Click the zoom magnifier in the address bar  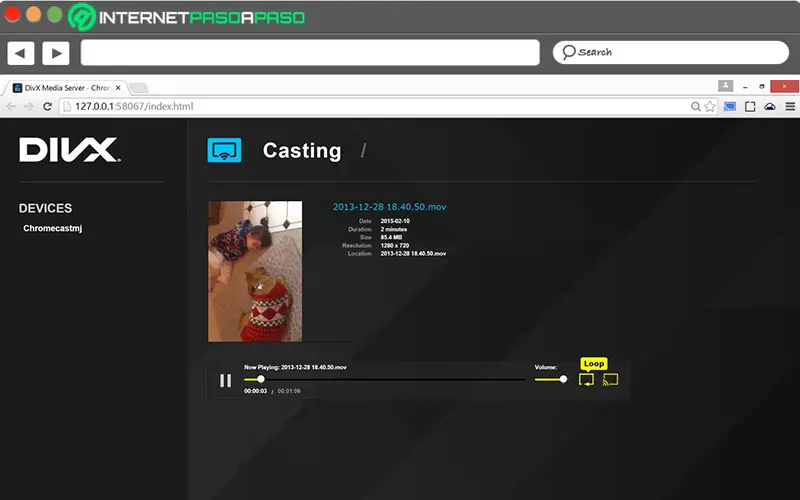tap(695, 106)
